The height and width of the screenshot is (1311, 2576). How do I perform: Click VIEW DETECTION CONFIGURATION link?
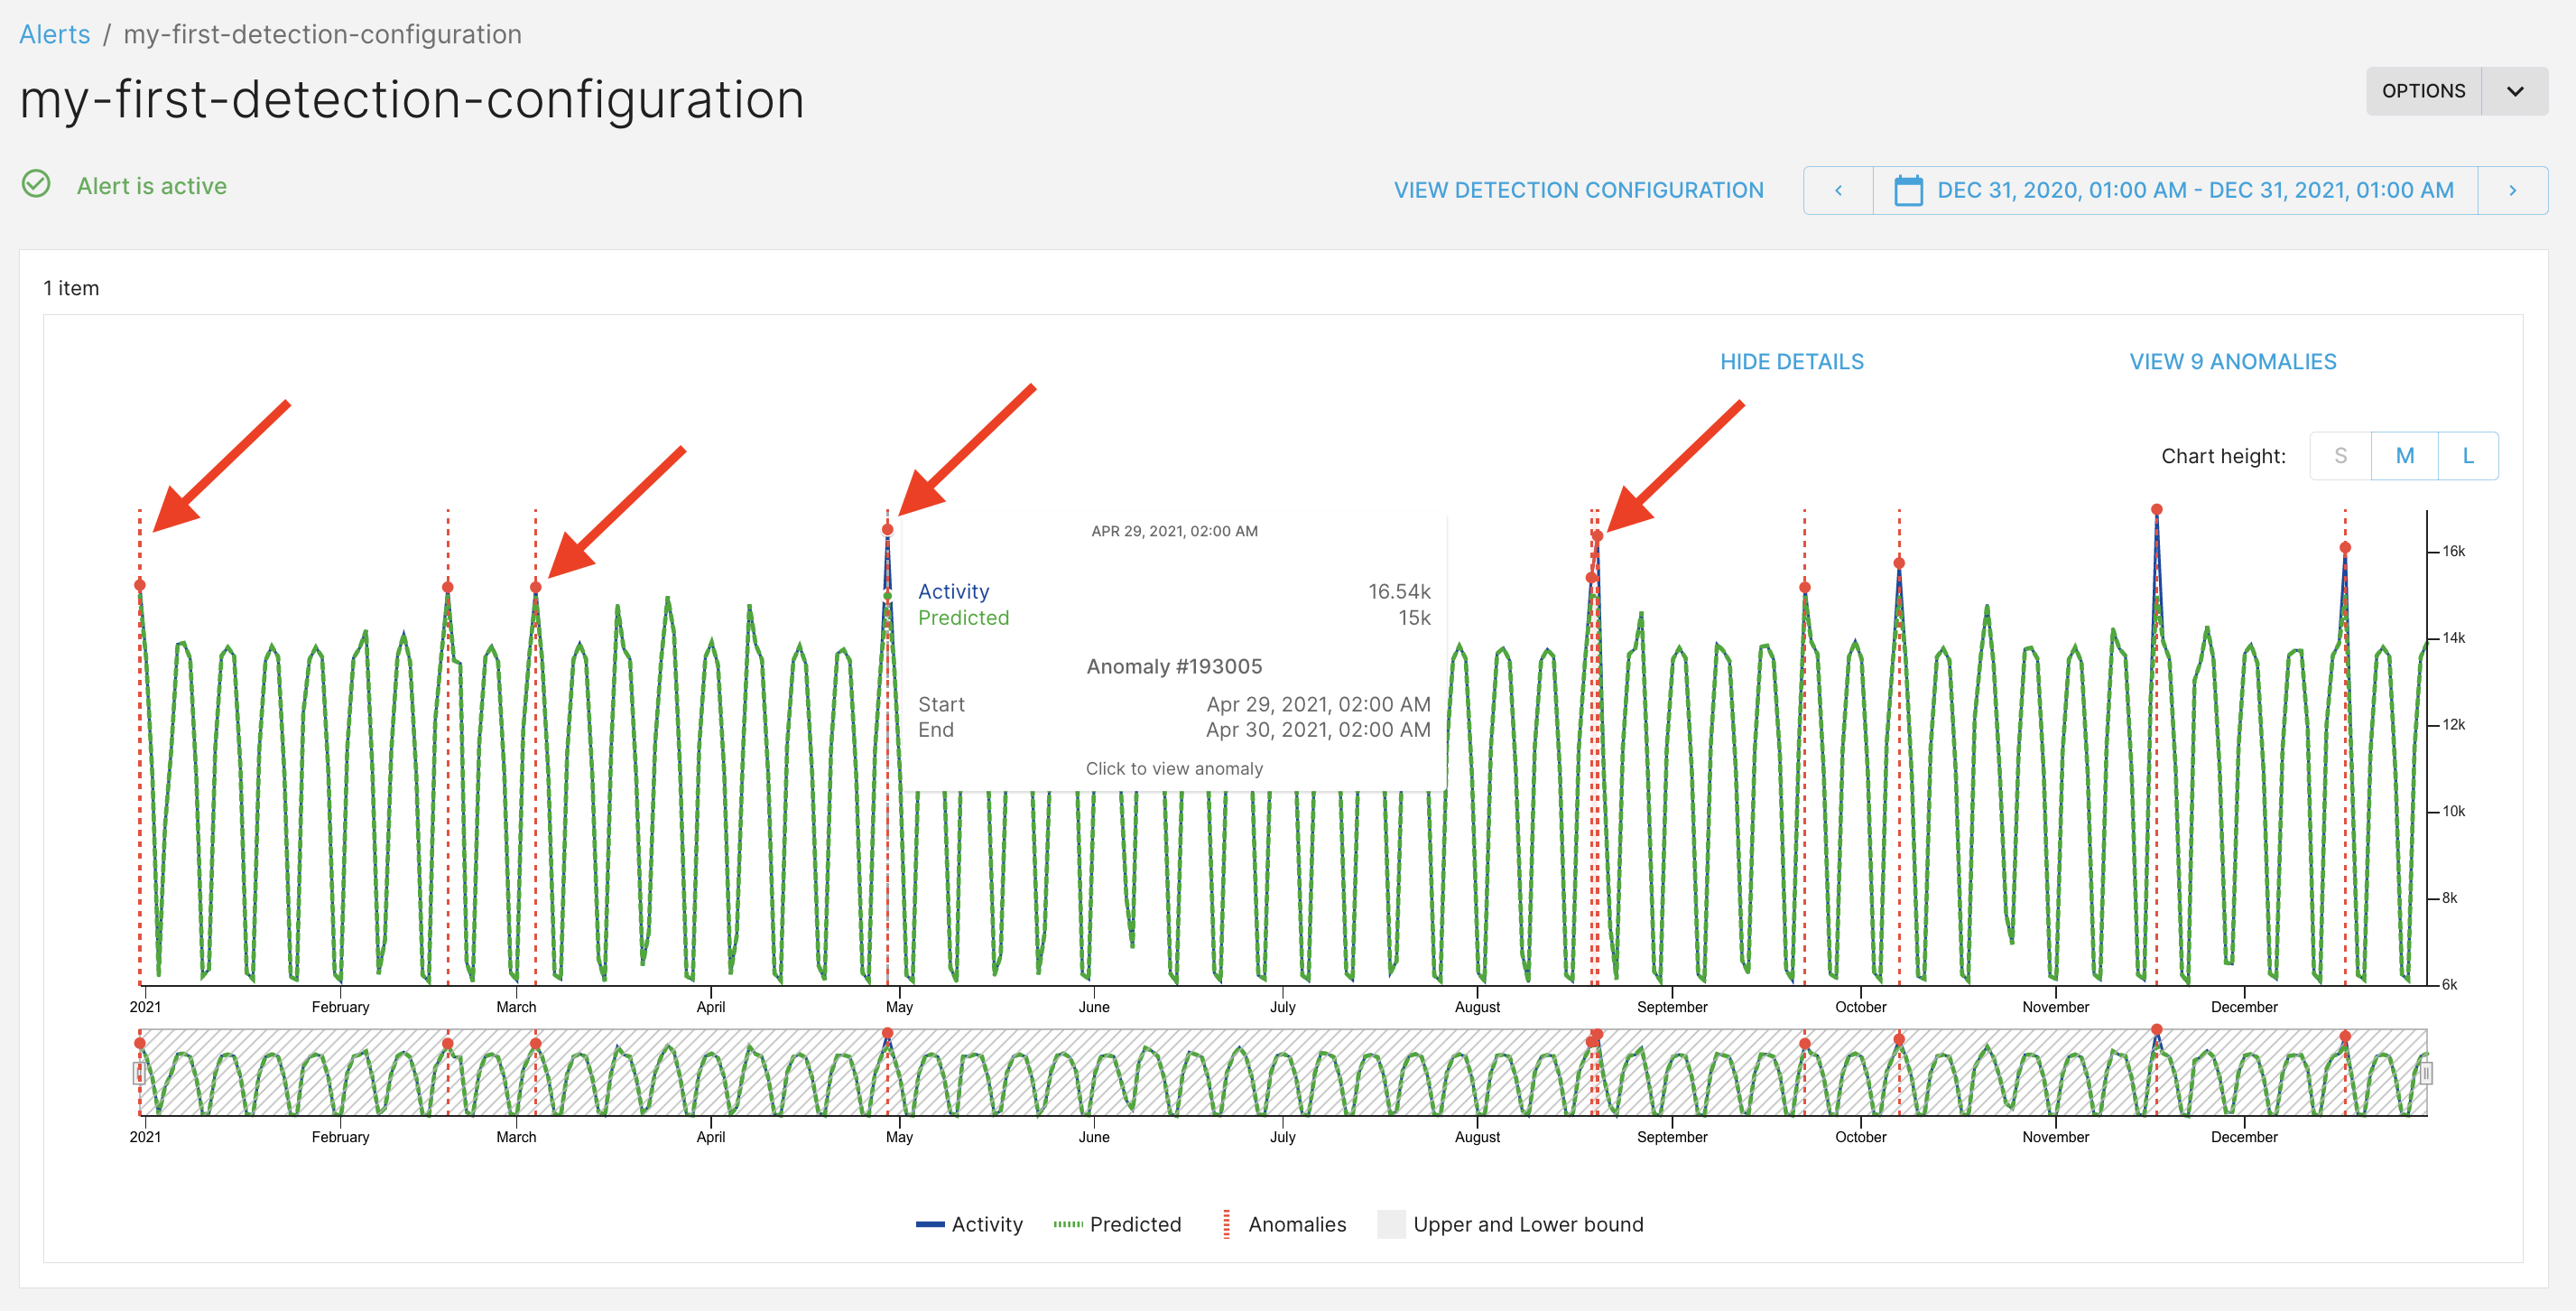(x=1578, y=190)
